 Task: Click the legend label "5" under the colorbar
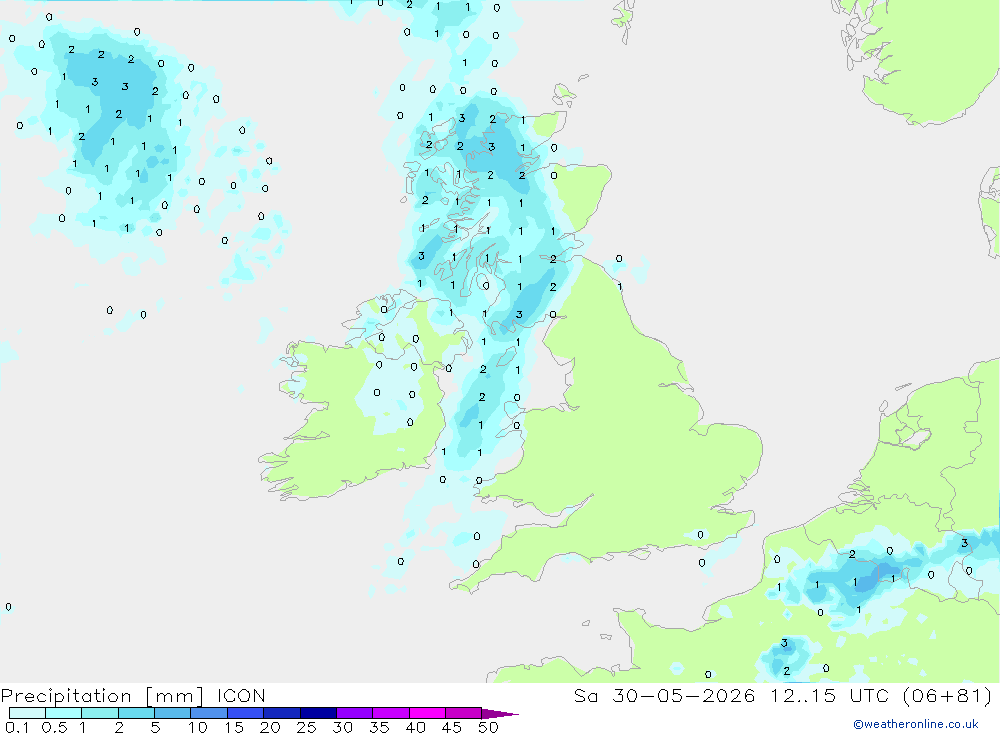(x=155, y=727)
